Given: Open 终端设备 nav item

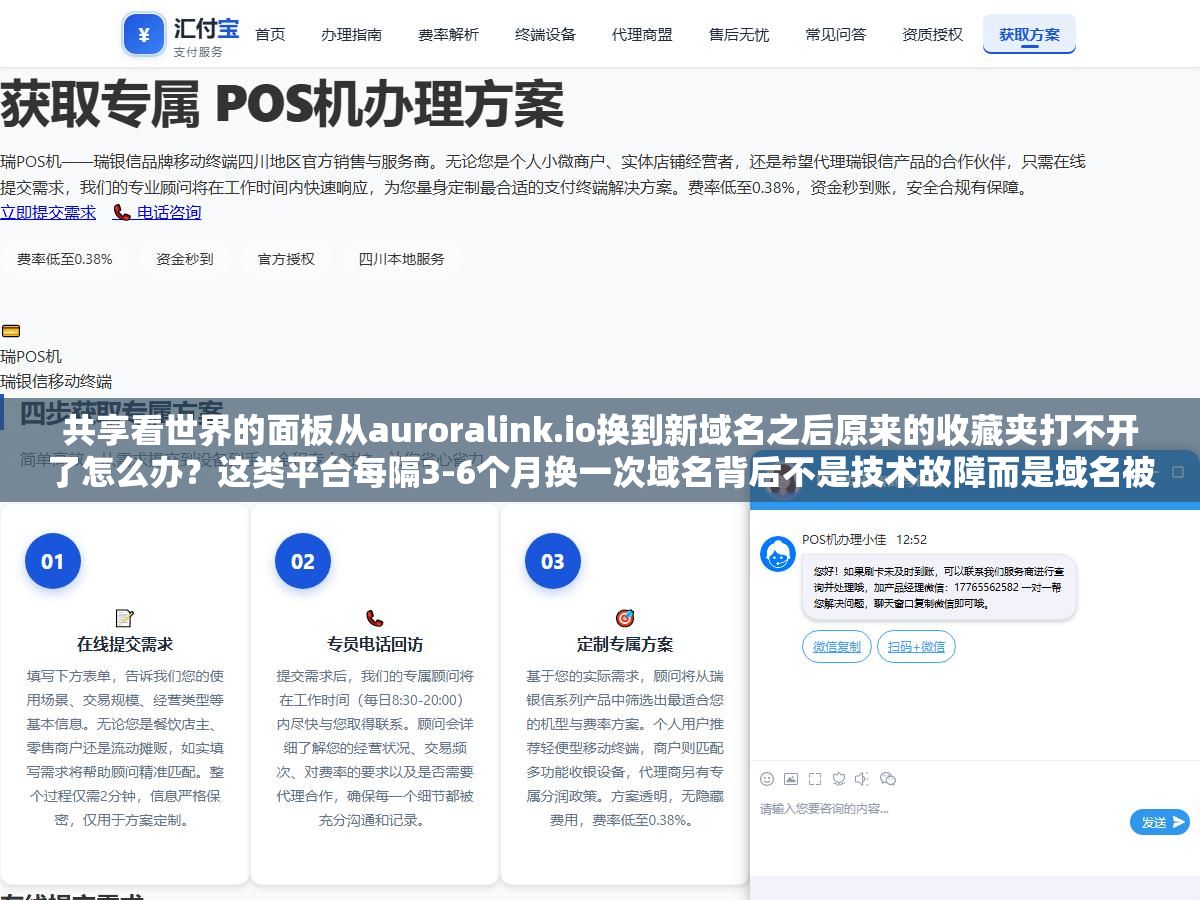Looking at the screenshot, I should pyautogui.click(x=545, y=34).
